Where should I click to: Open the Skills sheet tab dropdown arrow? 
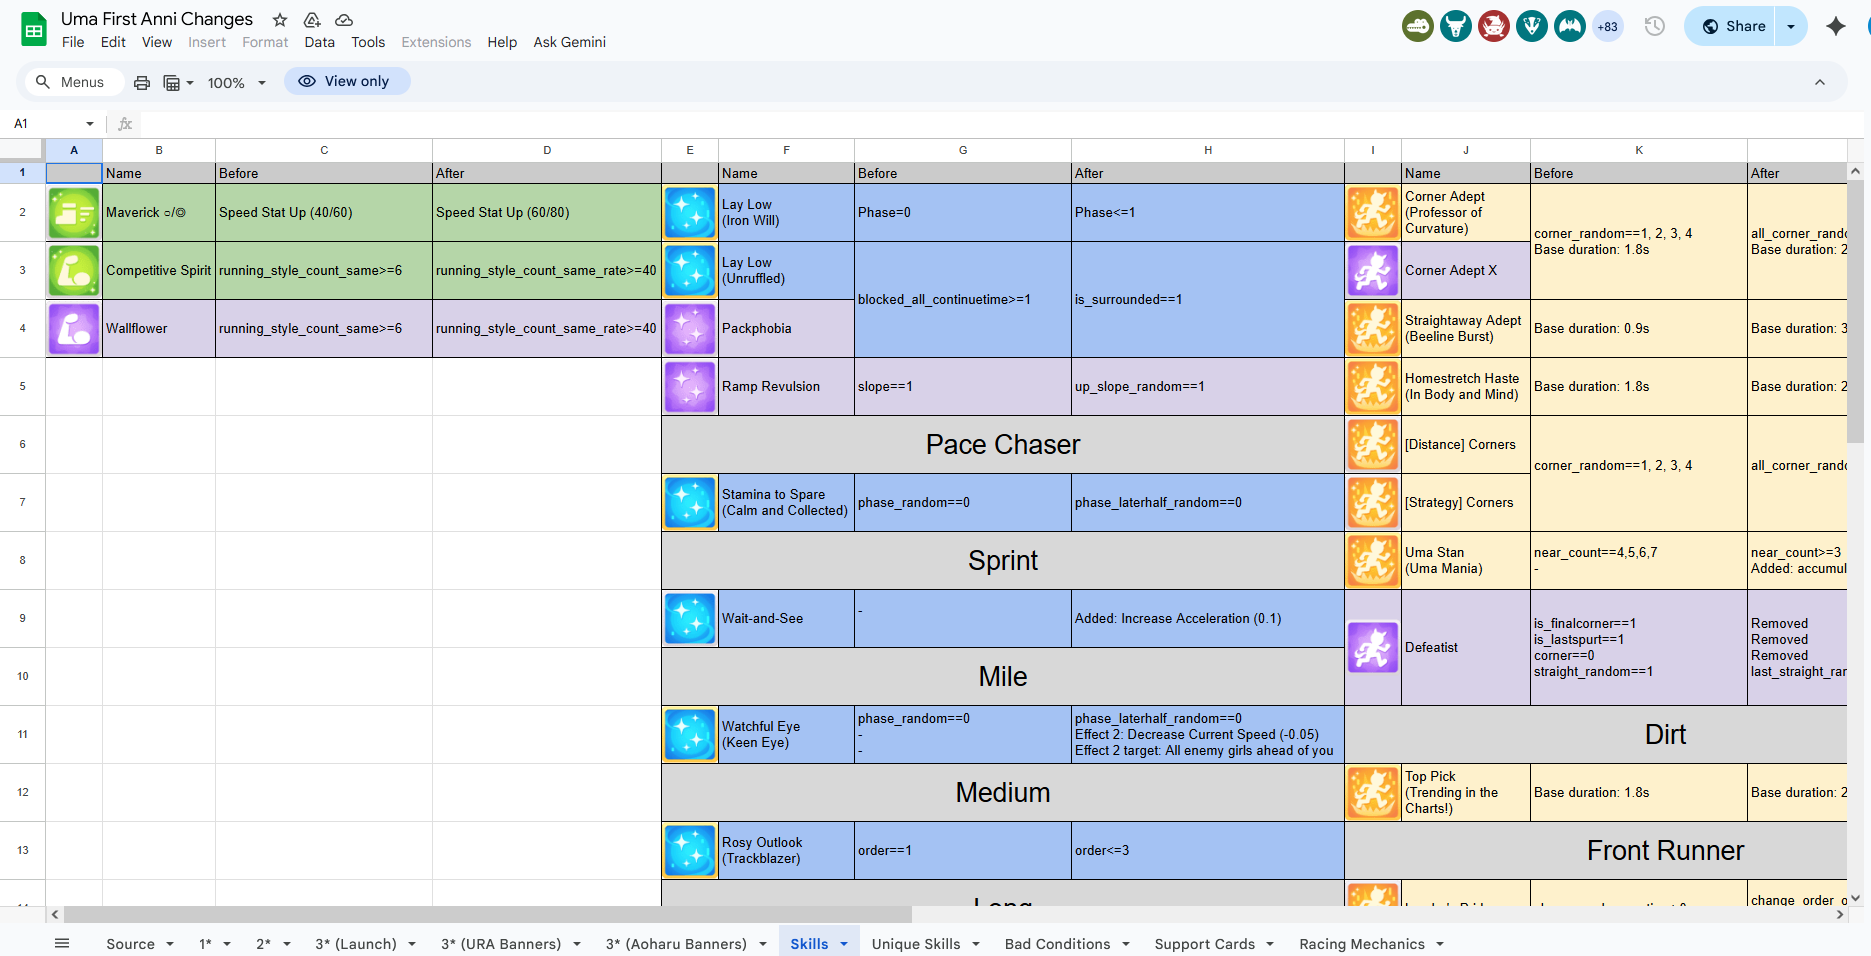pyautogui.click(x=844, y=944)
